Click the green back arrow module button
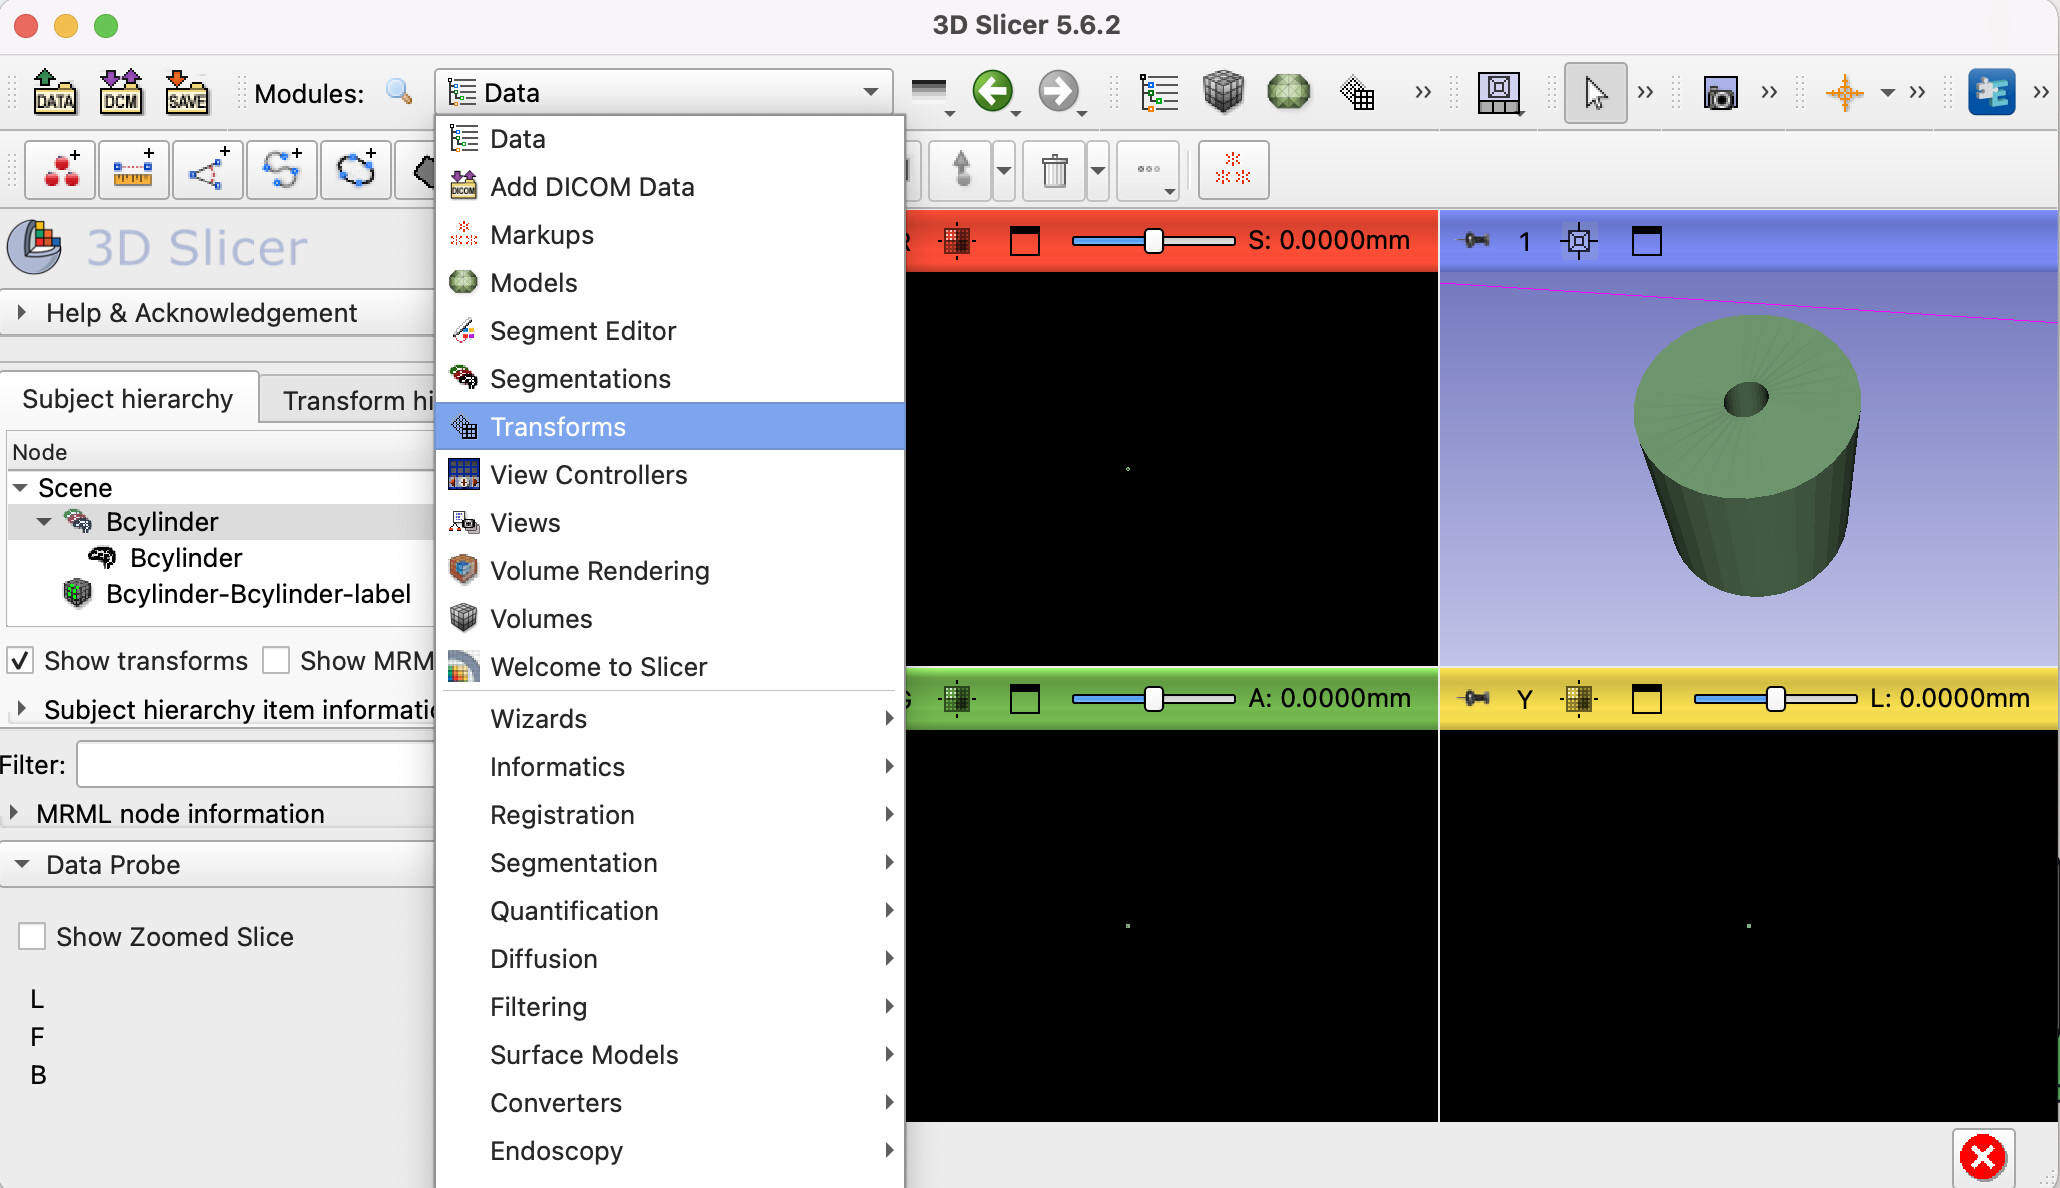Screen dimensions: 2060x1188 point(992,92)
